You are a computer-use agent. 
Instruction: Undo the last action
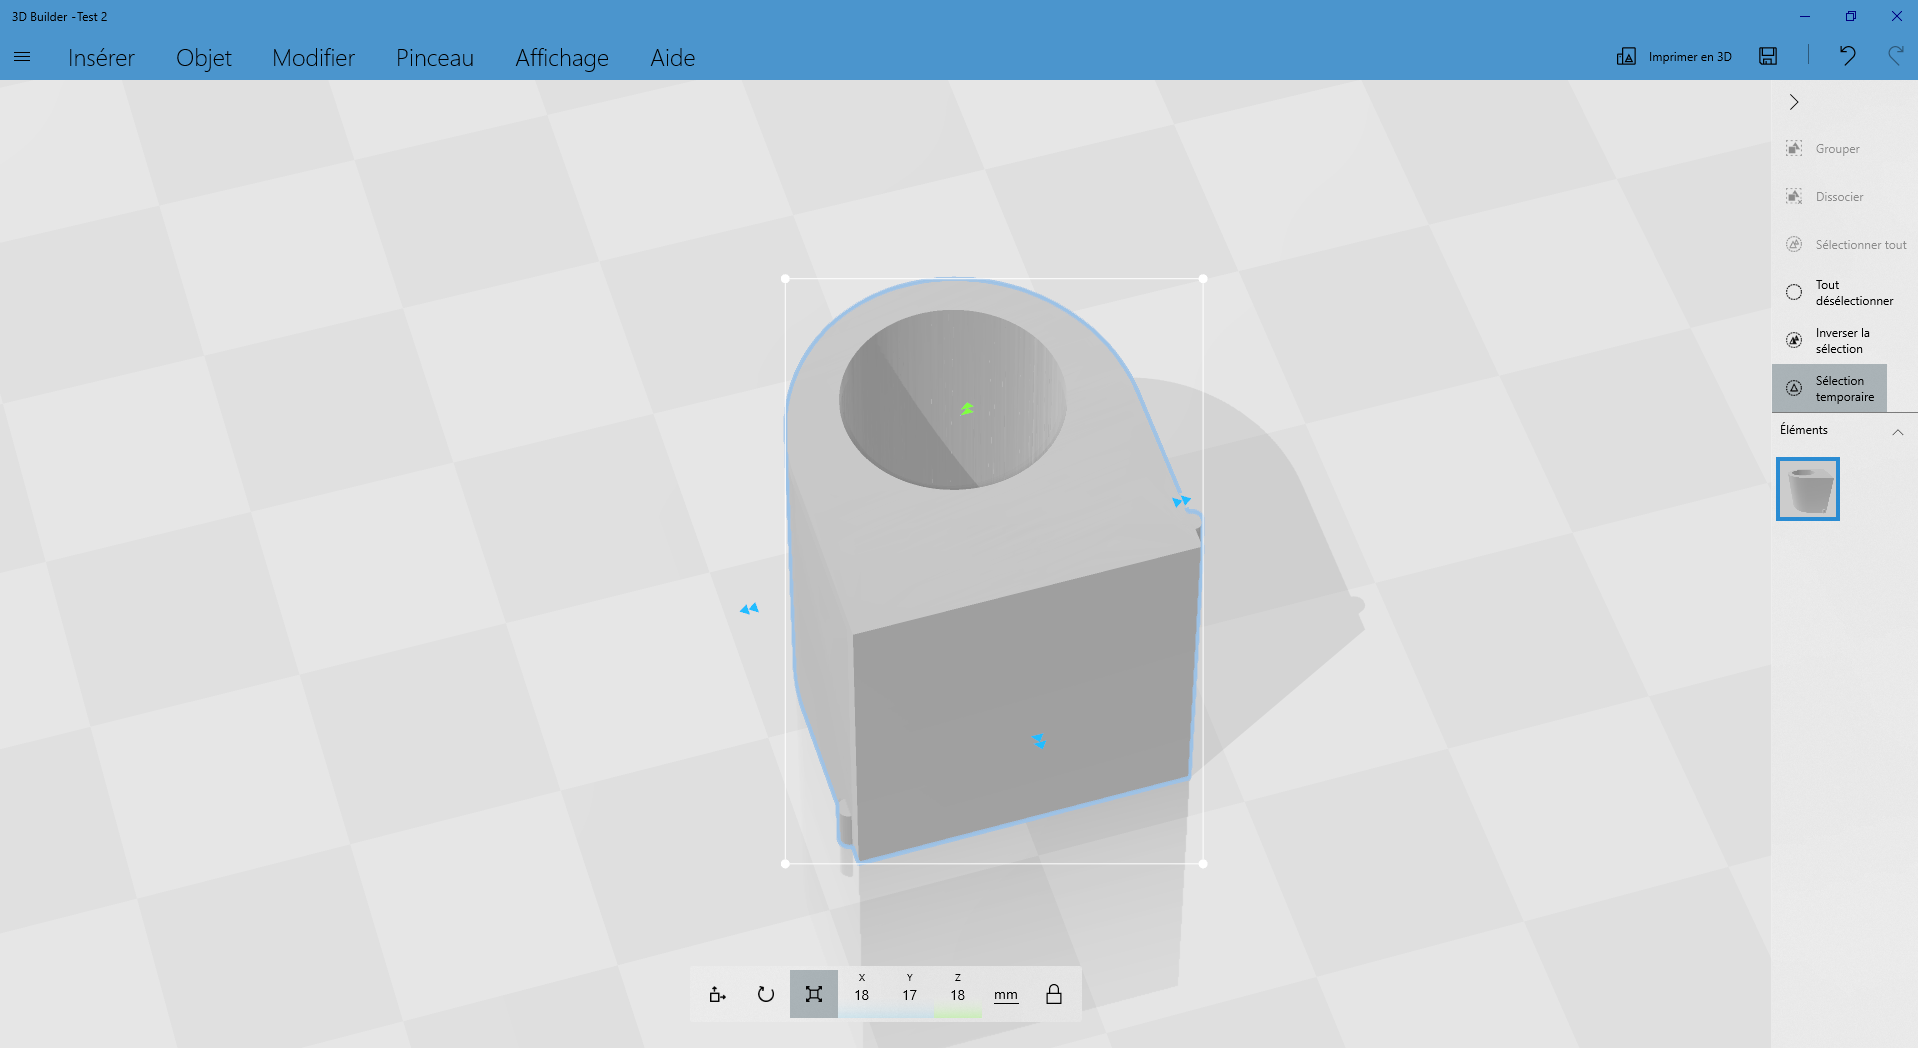tap(1847, 56)
